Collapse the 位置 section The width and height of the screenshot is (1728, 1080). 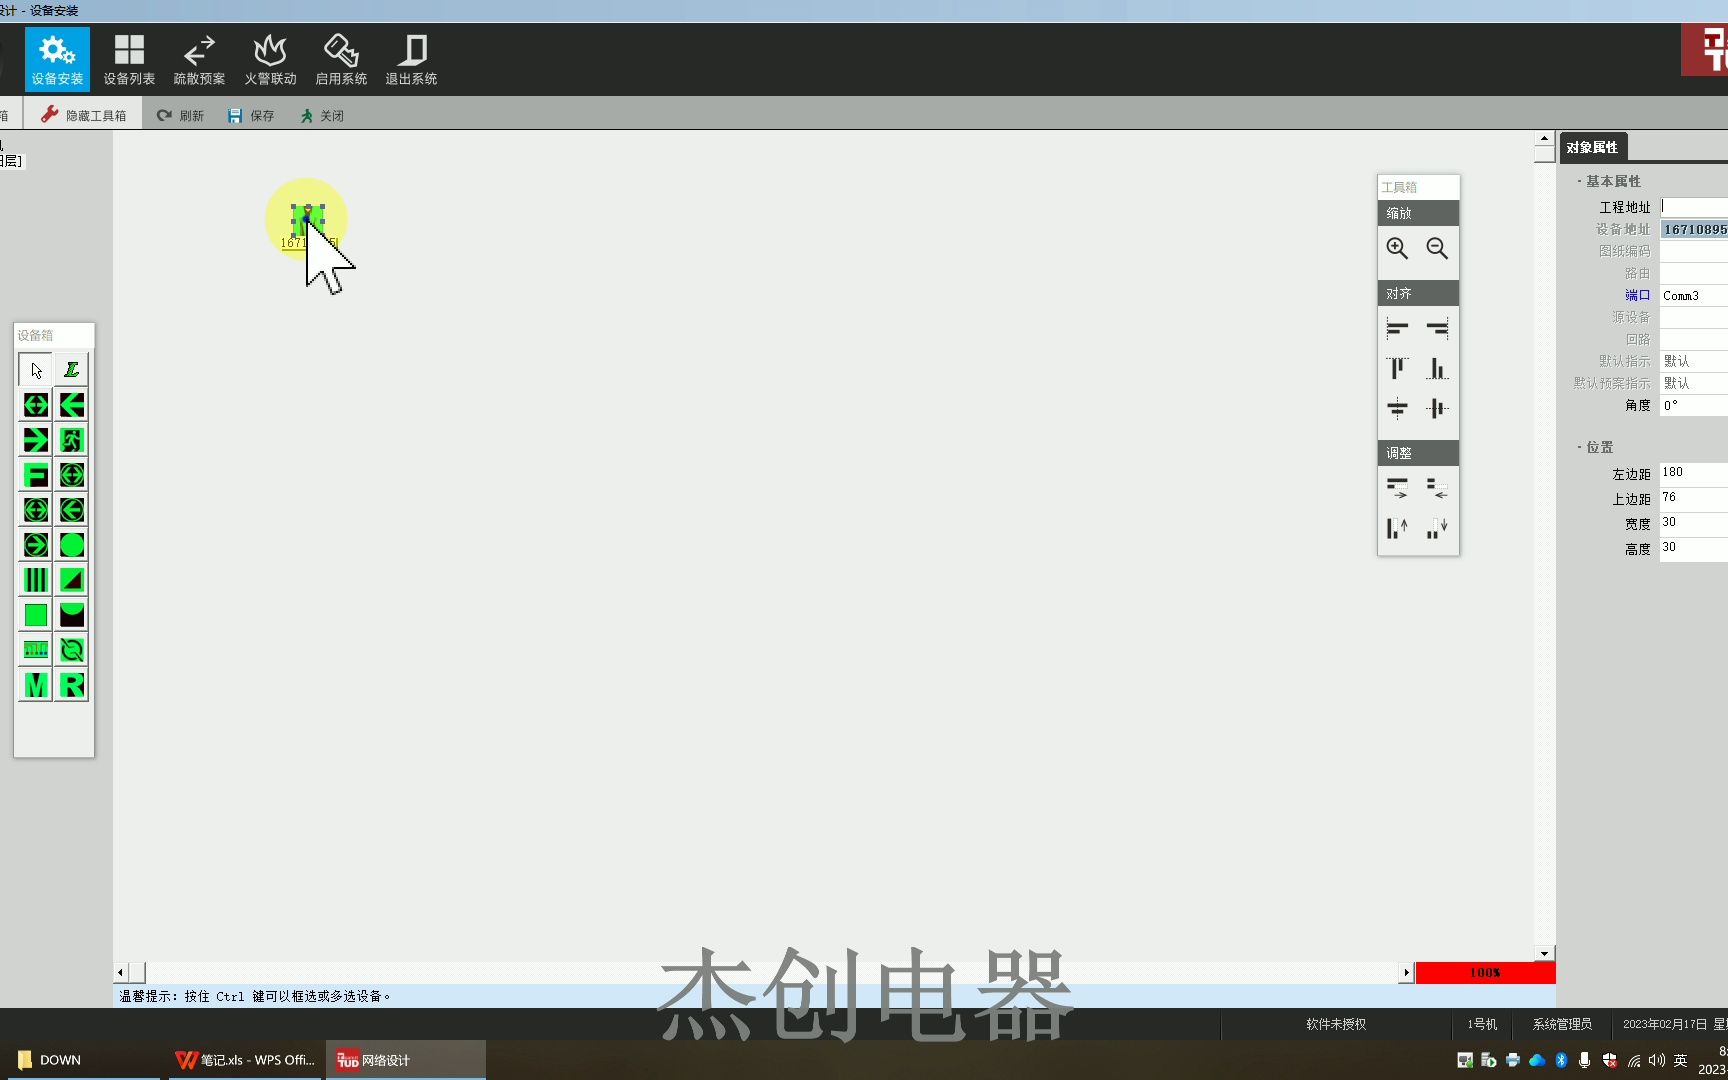tap(1595, 447)
